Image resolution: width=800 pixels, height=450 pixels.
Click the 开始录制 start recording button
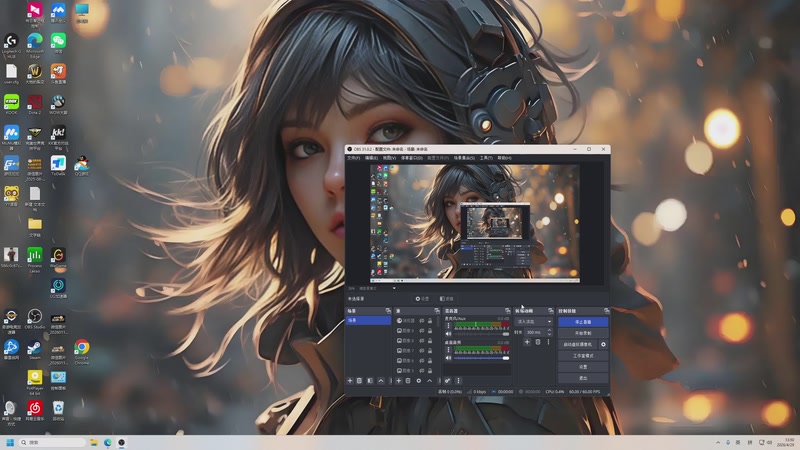pyautogui.click(x=583, y=333)
